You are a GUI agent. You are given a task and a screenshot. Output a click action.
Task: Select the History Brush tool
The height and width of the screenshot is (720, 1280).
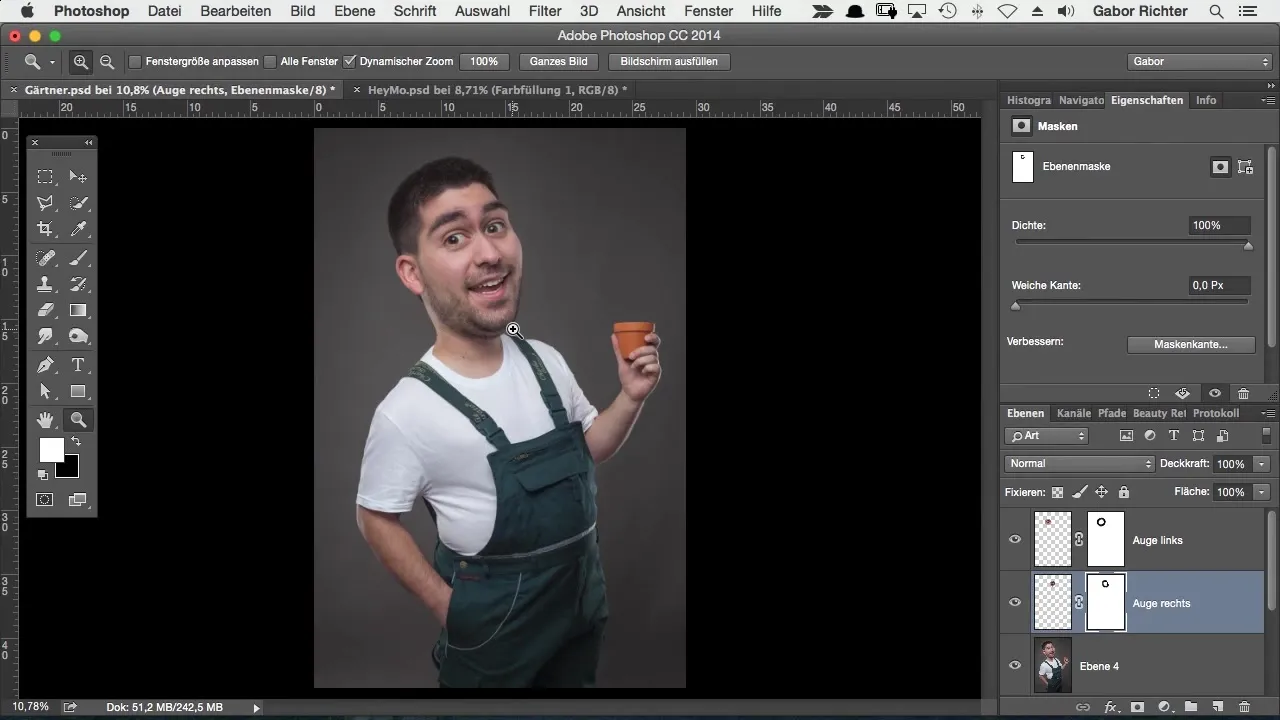78,284
